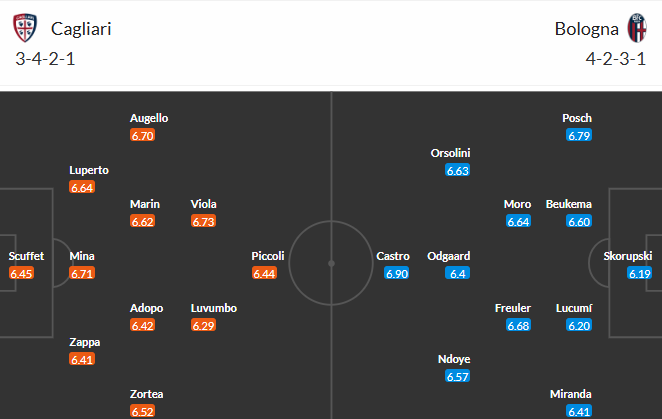The width and height of the screenshot is (662, 419).
Task: Open the Bologna team name link
Action: pyautogui.click(x=586, y=29)
